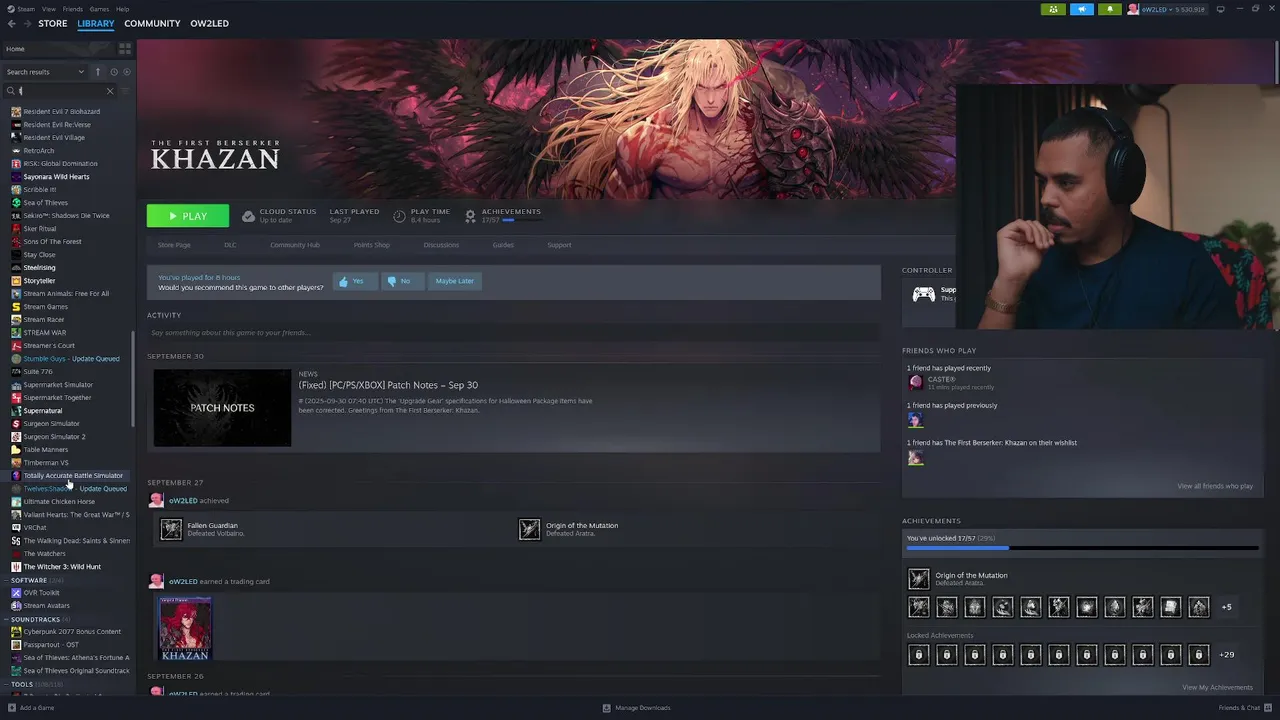
Task: Open the Help menu
Action: pyautogui.click(x=122, y=9)
